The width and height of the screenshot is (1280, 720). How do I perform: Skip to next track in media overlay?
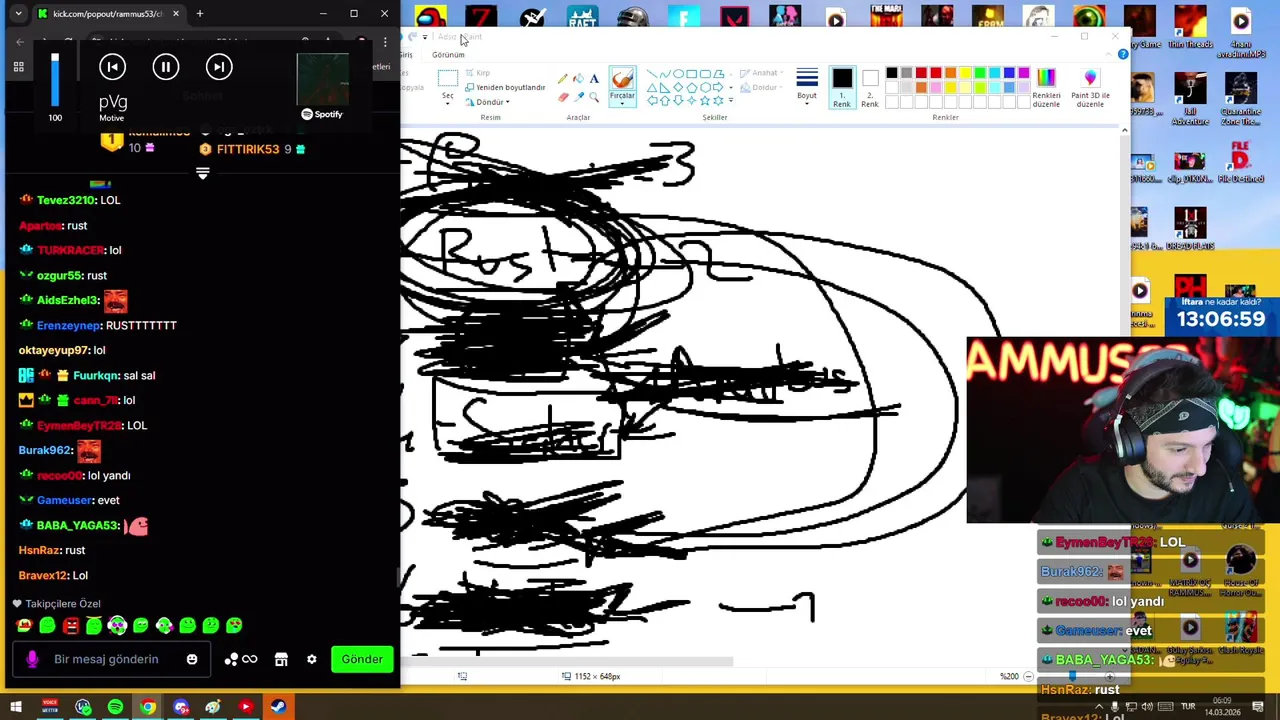219,67
